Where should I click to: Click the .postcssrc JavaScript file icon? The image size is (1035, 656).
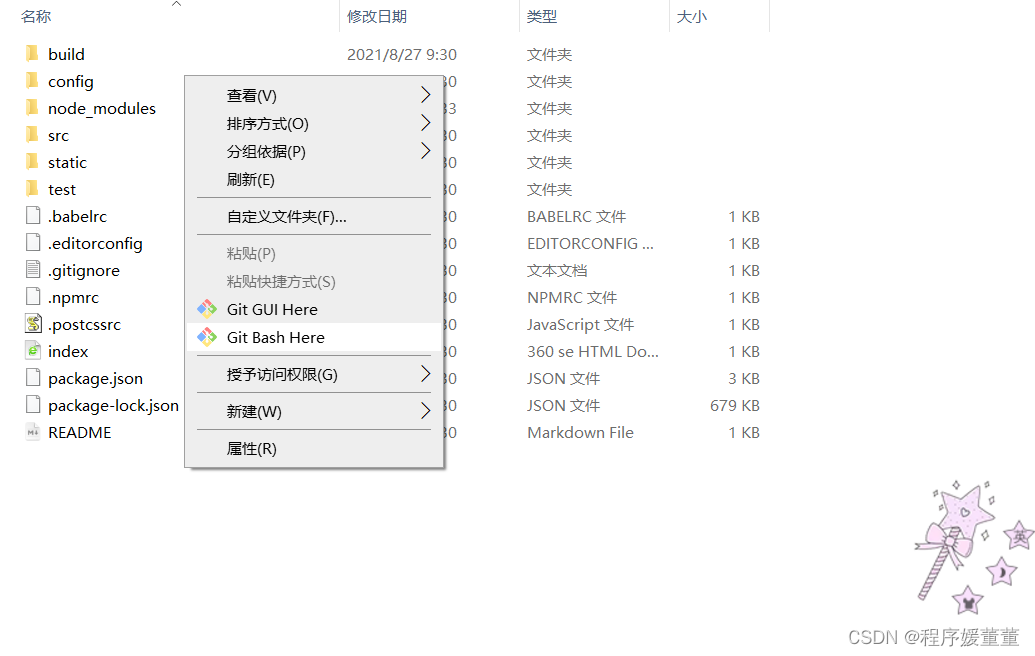pos(33,324)
